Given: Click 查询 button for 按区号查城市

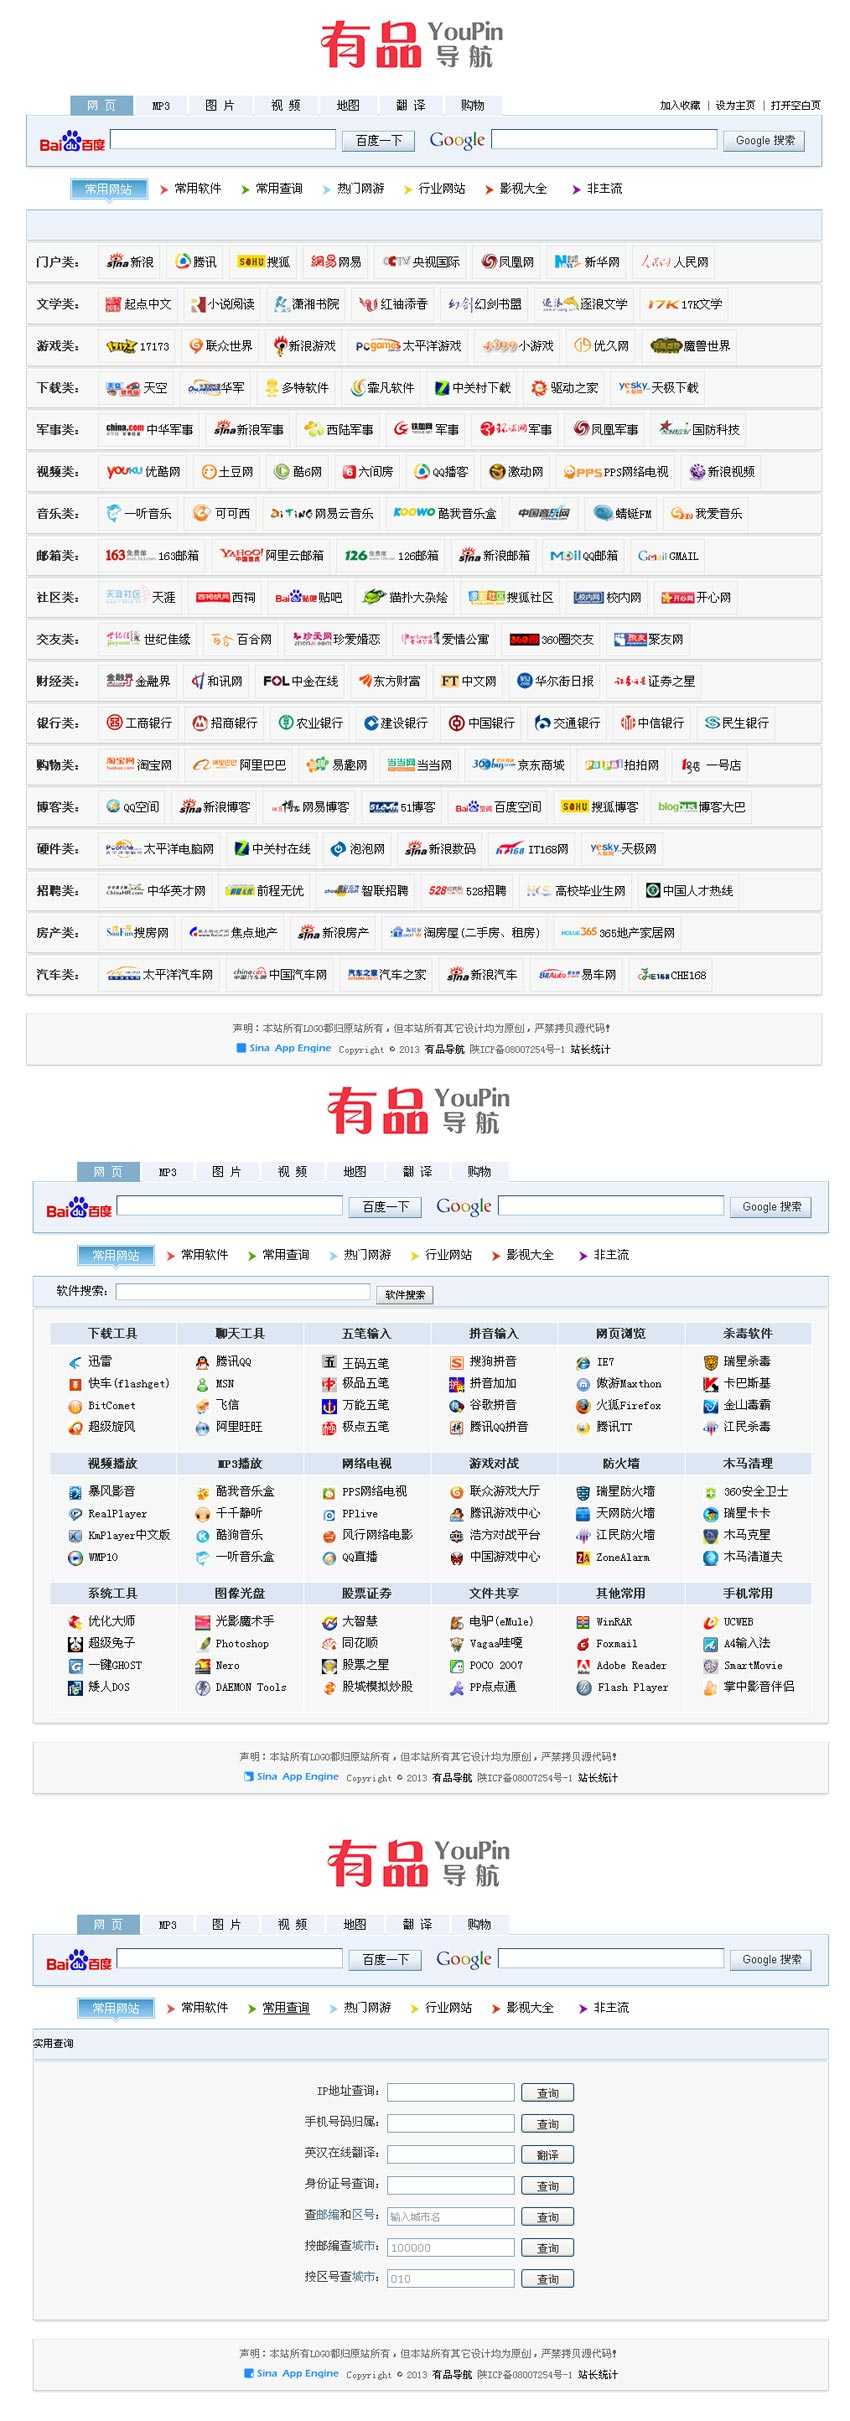Looking at the screenshot, I should coord(547,2278).
